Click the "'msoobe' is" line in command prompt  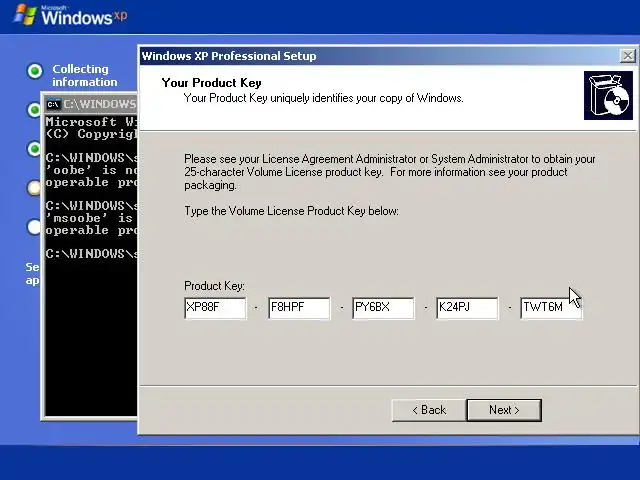(x=91, y=218)
